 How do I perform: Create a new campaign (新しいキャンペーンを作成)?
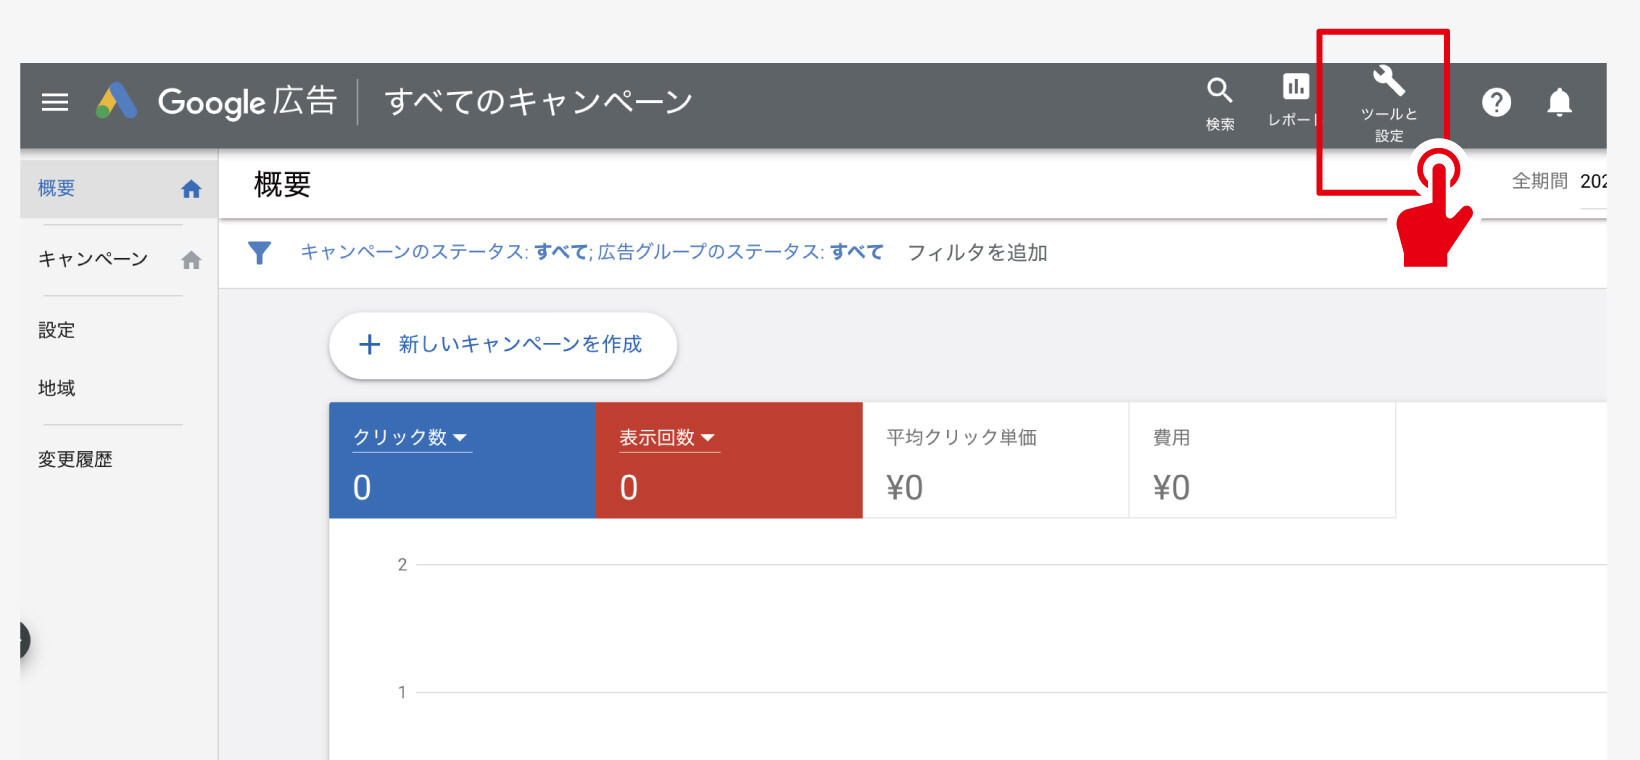[x=503, y=345]
